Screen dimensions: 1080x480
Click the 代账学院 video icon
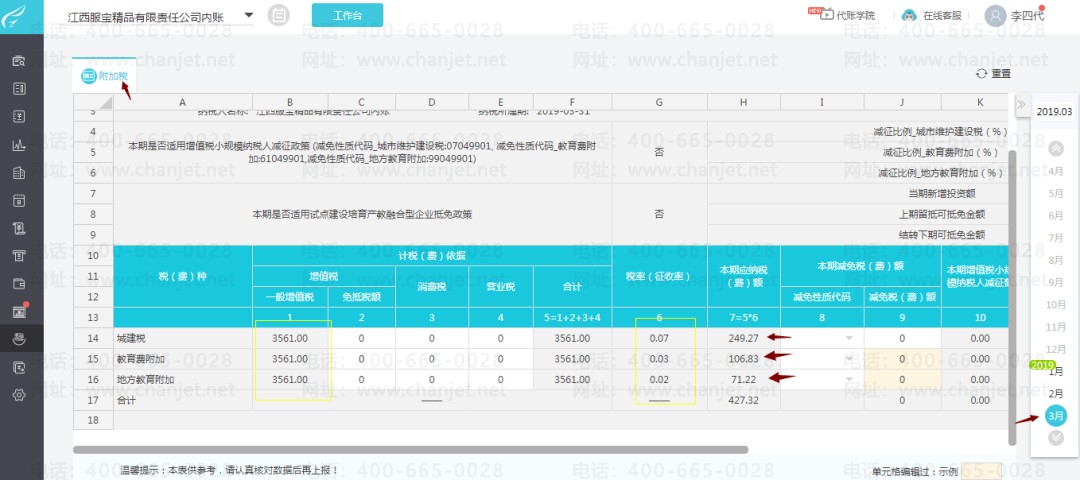[827, 15]
